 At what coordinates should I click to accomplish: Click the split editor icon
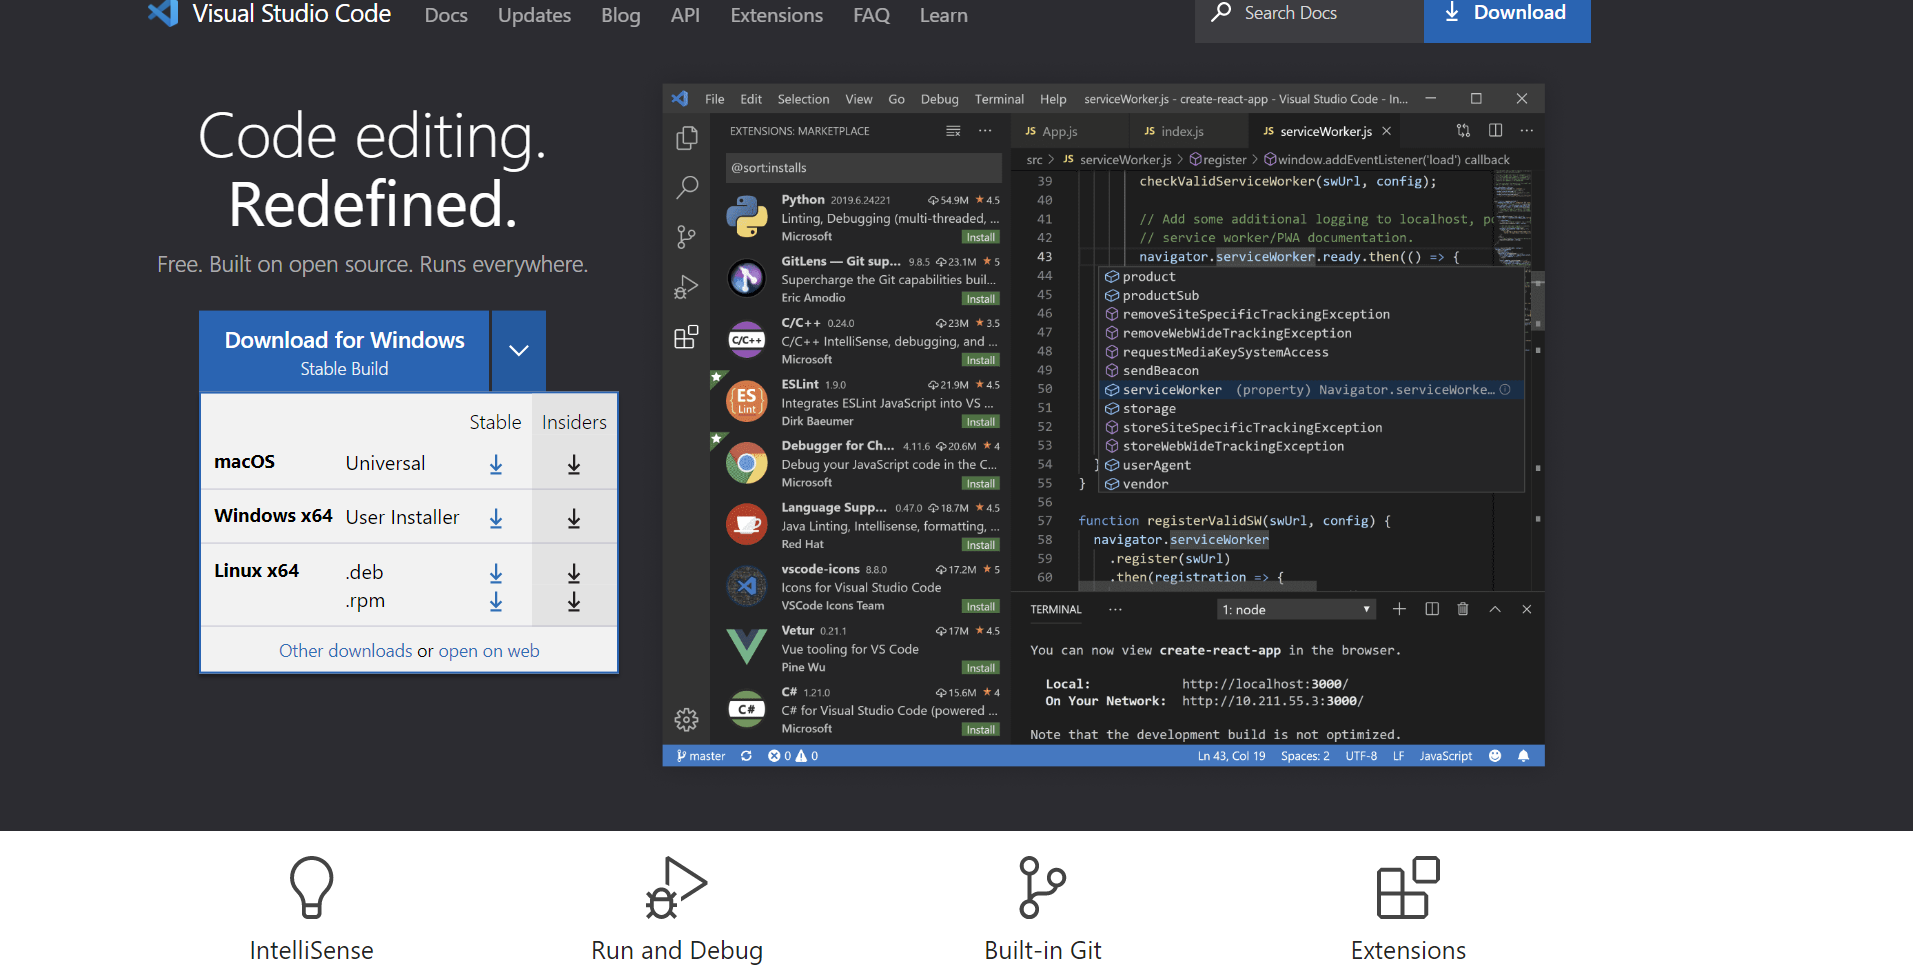[1495, 130]
